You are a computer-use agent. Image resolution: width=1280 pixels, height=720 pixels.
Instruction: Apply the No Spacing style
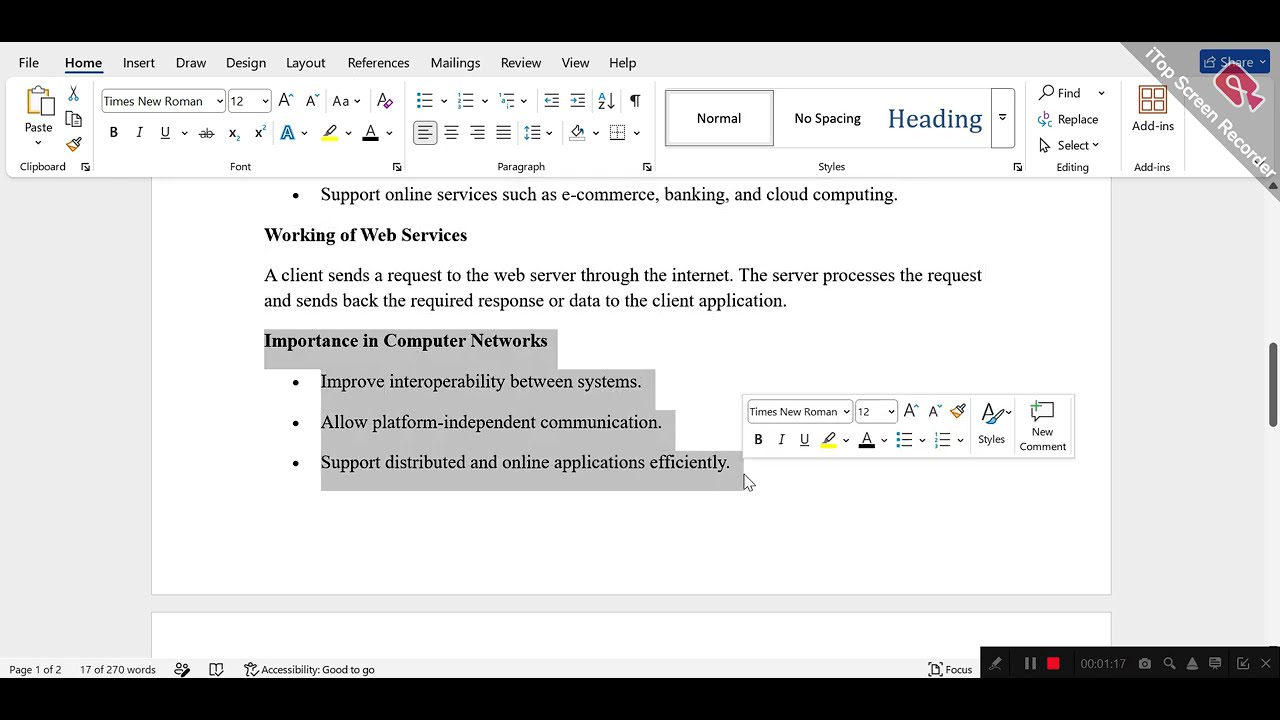[827, 118]
